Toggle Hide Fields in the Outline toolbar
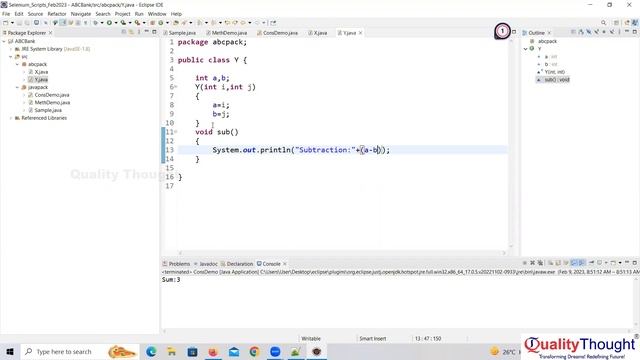This screenshot has height=360, width=640. pyautogui.click(x=589, y=32)
